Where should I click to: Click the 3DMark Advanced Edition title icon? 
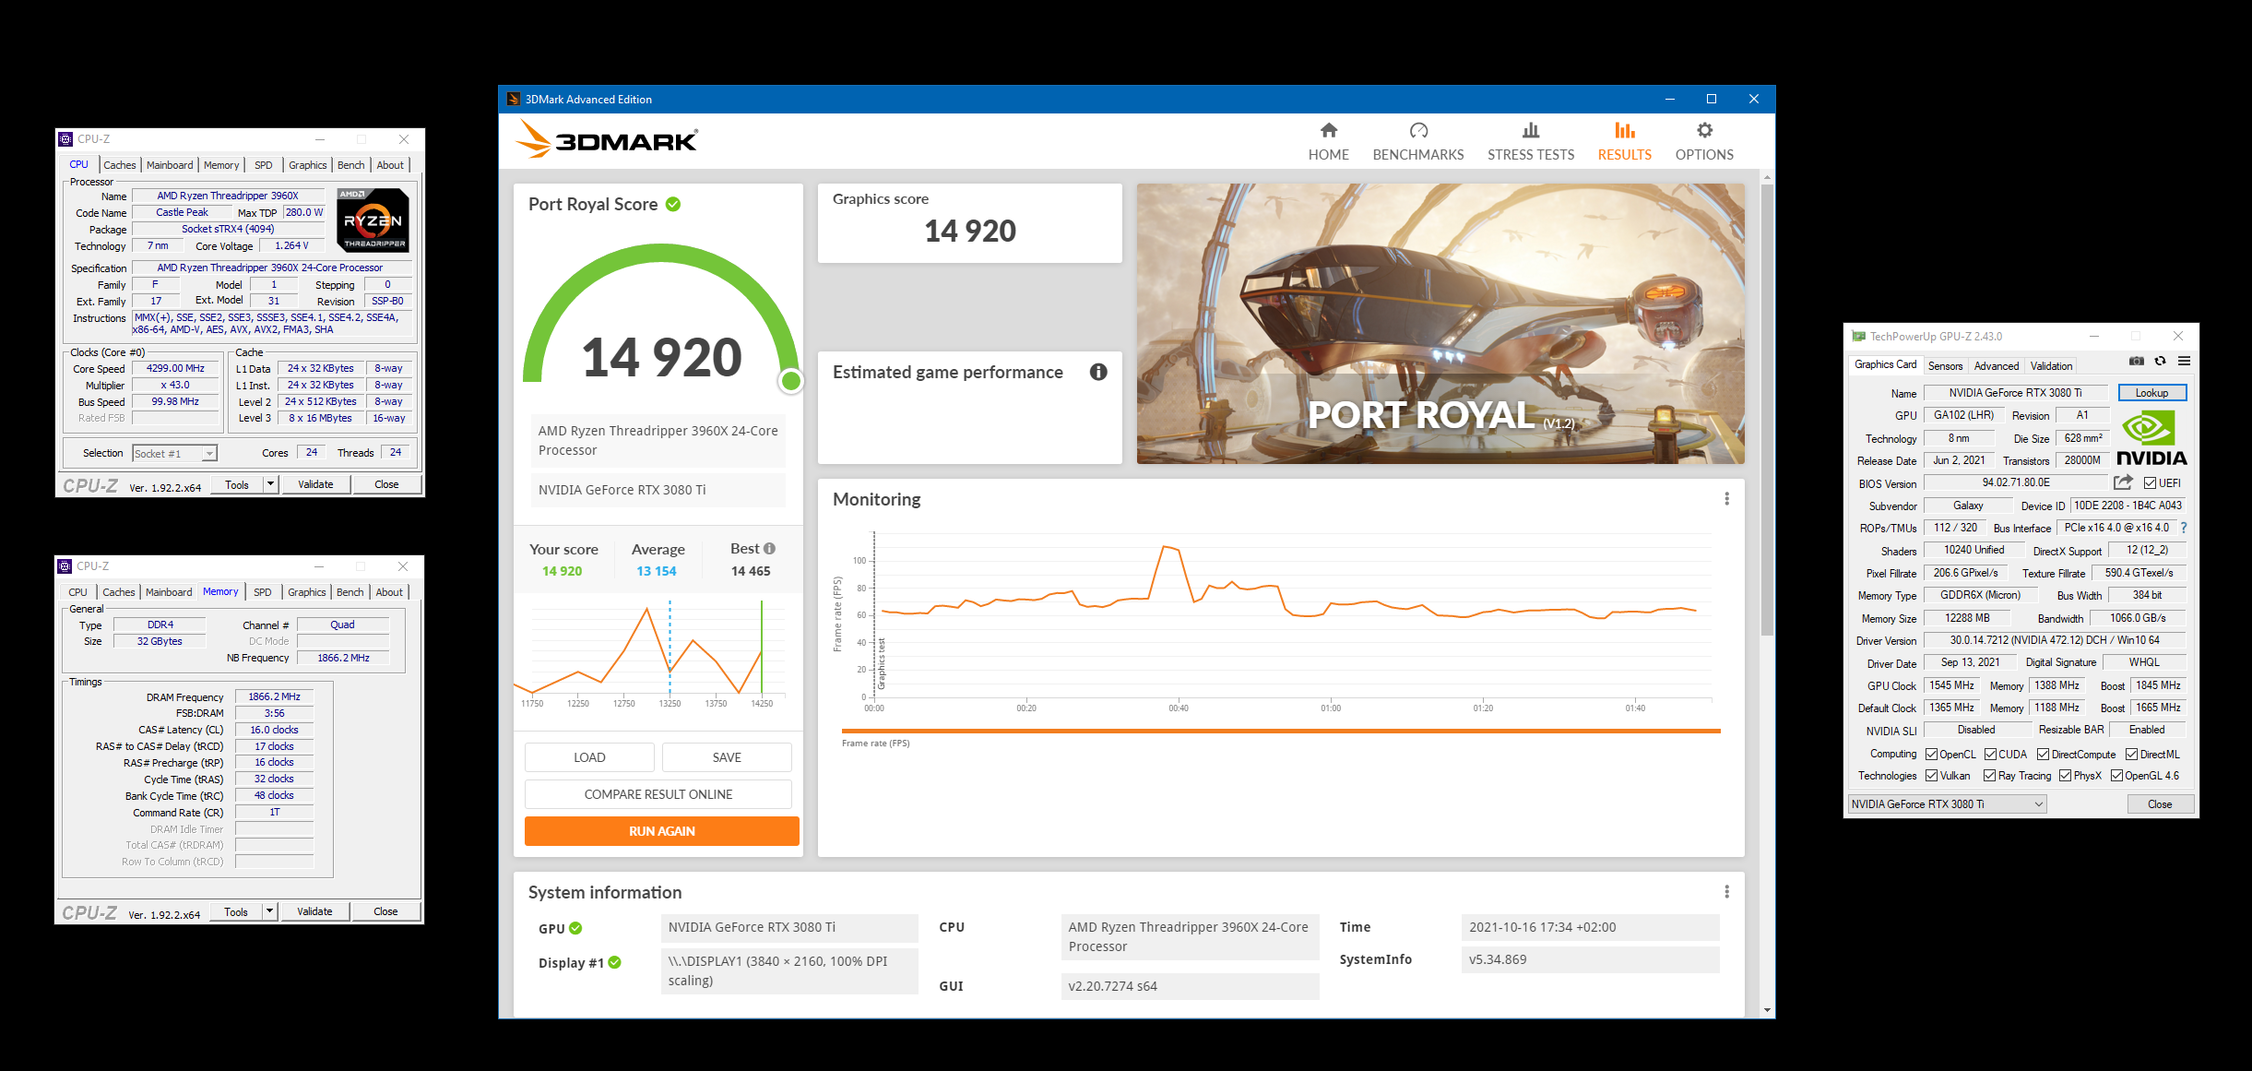coord(513,99)
